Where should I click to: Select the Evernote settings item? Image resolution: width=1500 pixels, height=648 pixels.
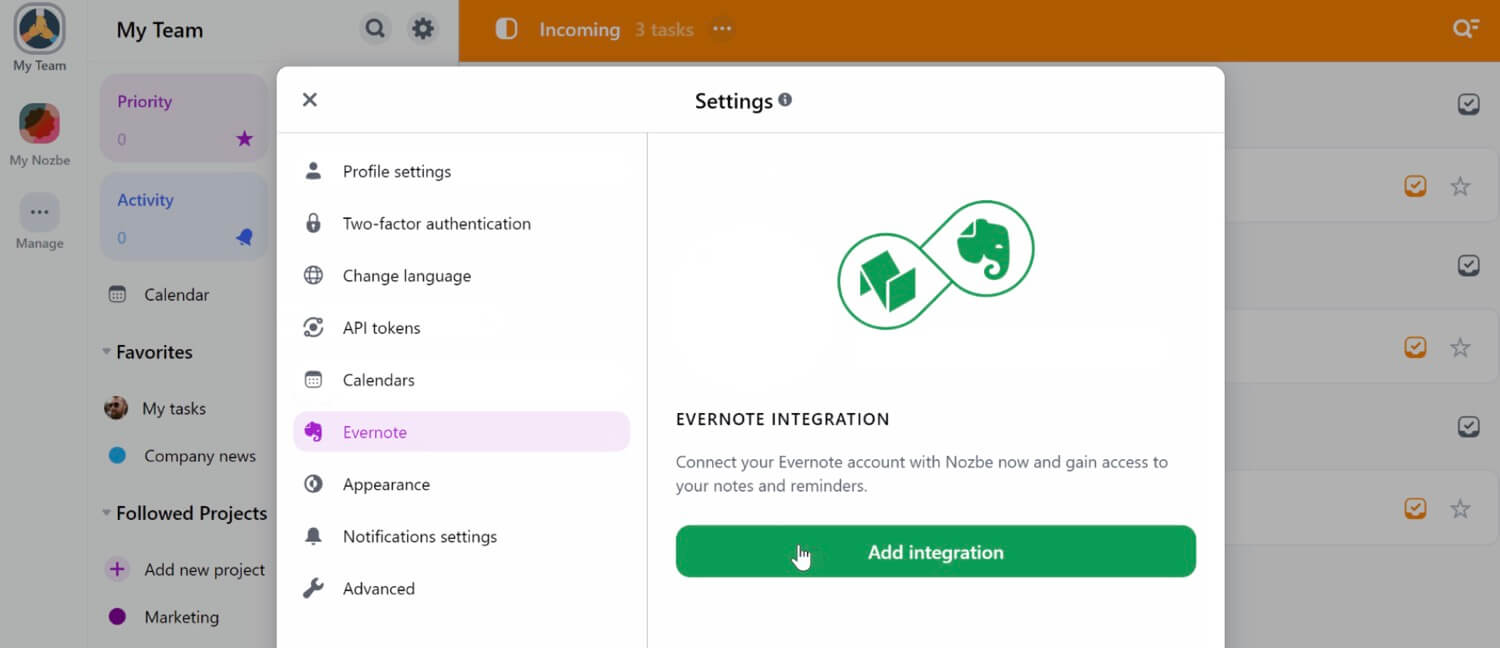point(461,432)
